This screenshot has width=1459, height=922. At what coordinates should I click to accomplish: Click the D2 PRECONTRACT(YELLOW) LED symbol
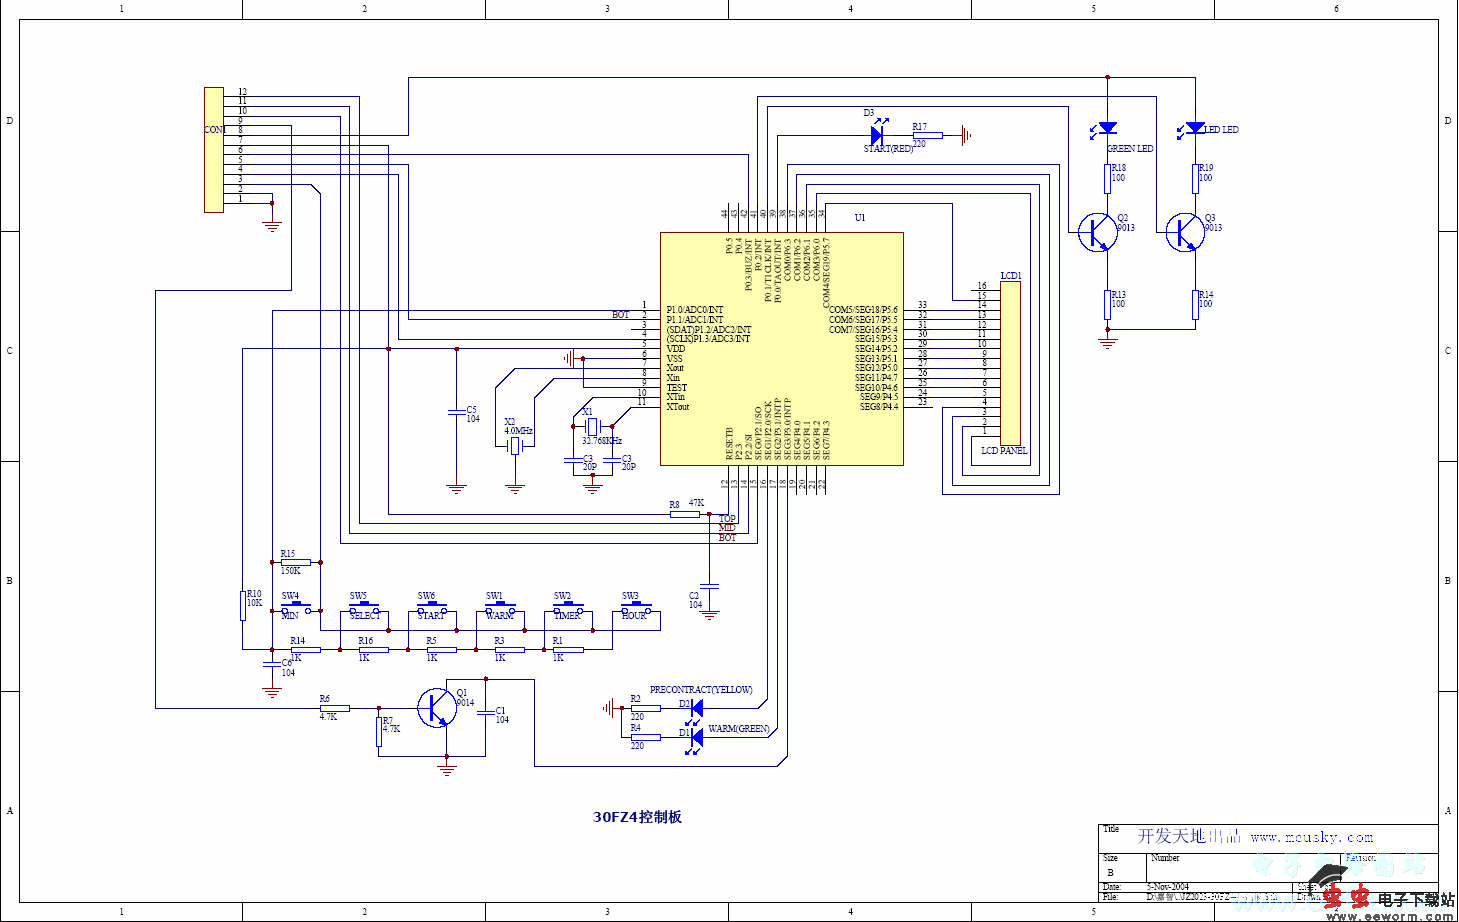point(696,707)
